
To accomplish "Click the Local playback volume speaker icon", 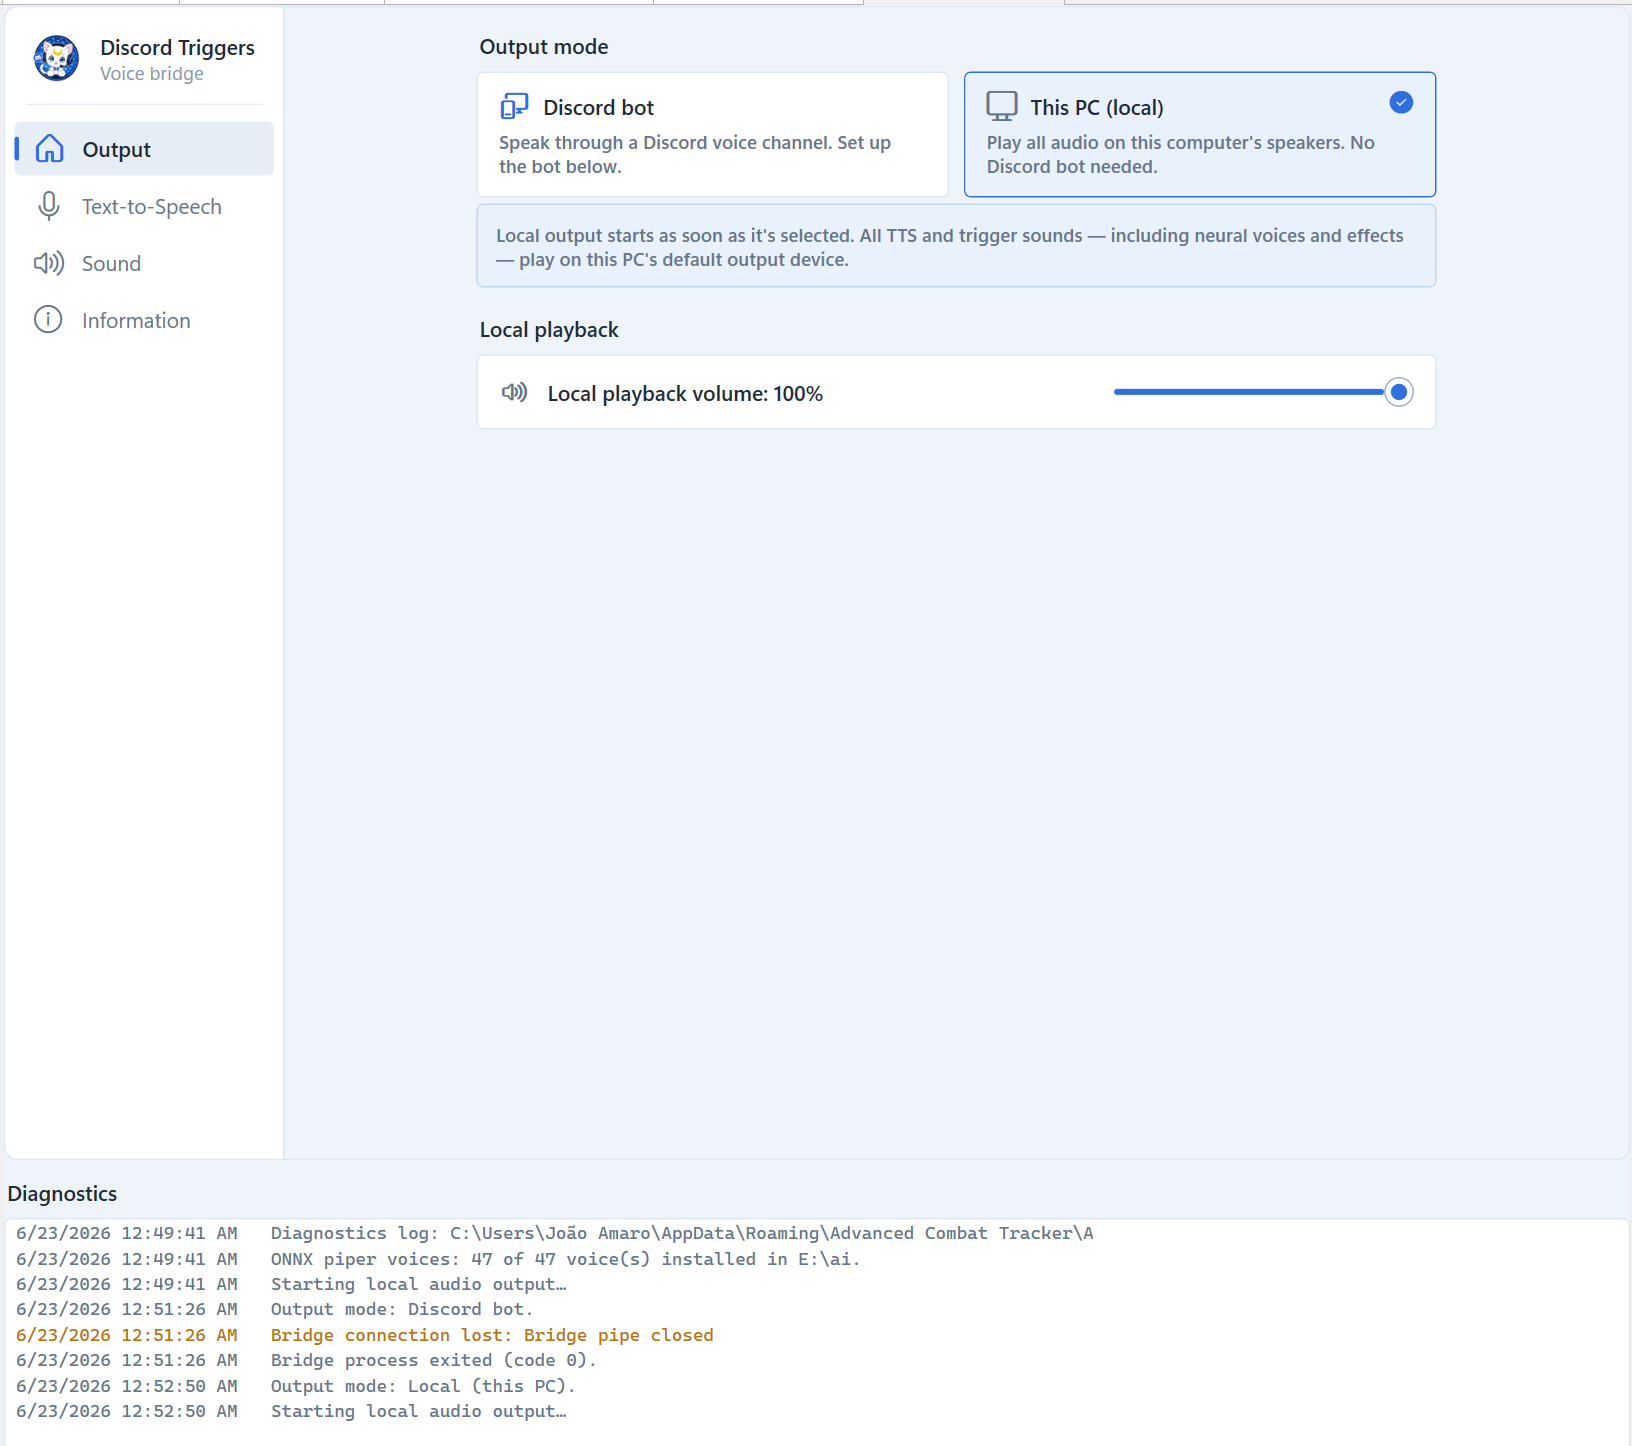I will tap(514, 392).
